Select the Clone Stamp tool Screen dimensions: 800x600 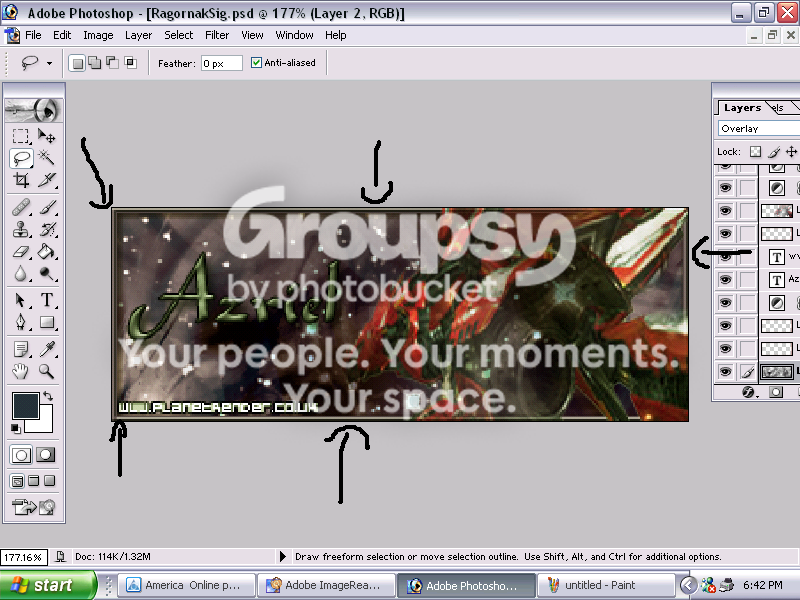[x=21, y=230]
